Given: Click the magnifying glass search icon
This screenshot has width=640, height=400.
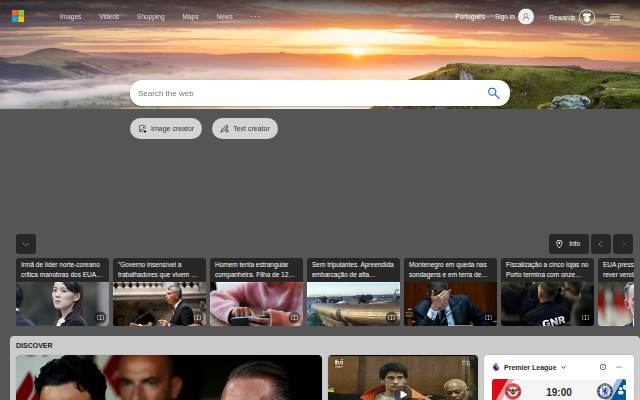Looking at the screenshot, I should tap(493, 93).
